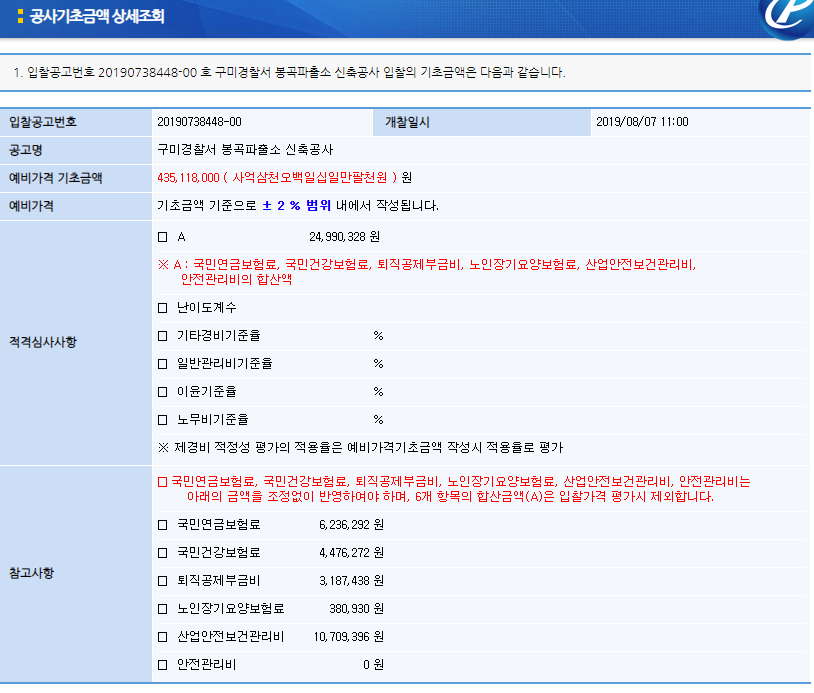Screen dimensions: 814x693
Task: Click the 국민건강보험료 amount 4,476,272 원
Action: tap(351, 553)
